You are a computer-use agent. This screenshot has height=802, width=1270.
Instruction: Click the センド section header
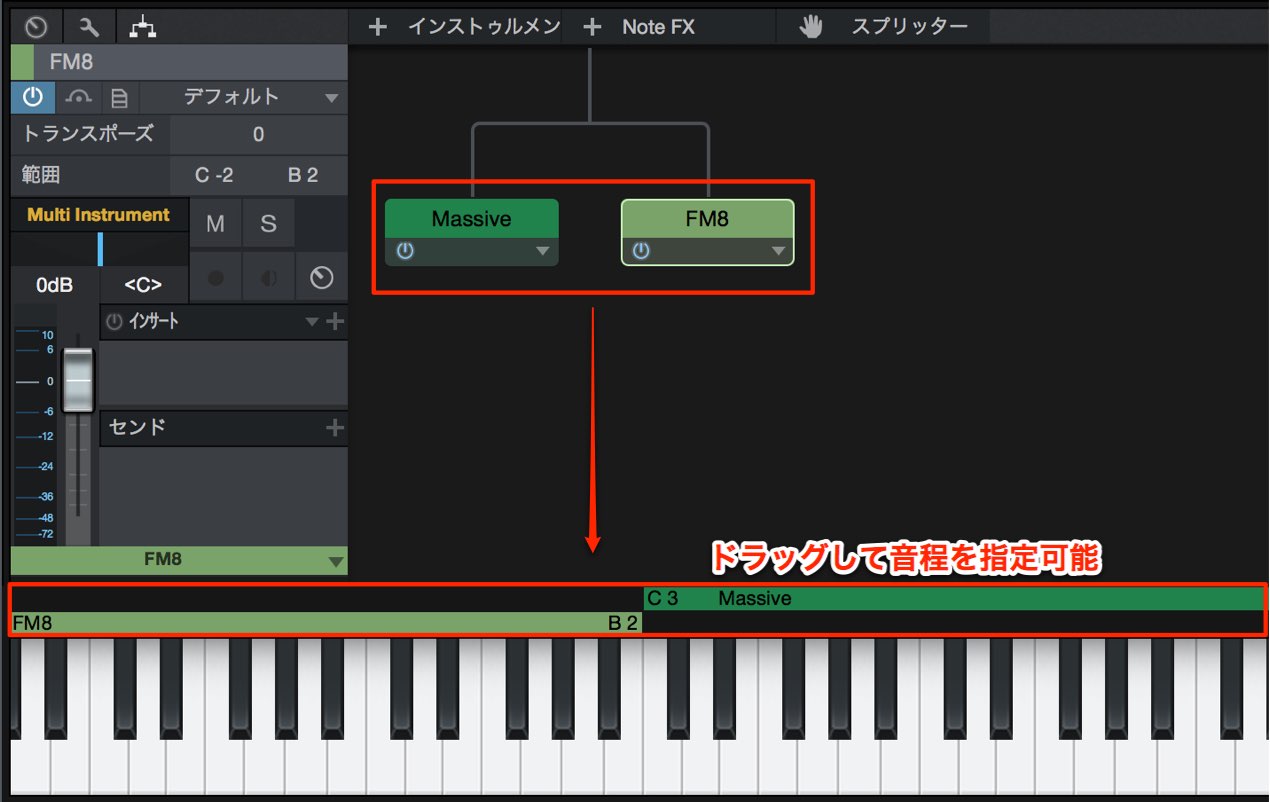click(223, 428)
